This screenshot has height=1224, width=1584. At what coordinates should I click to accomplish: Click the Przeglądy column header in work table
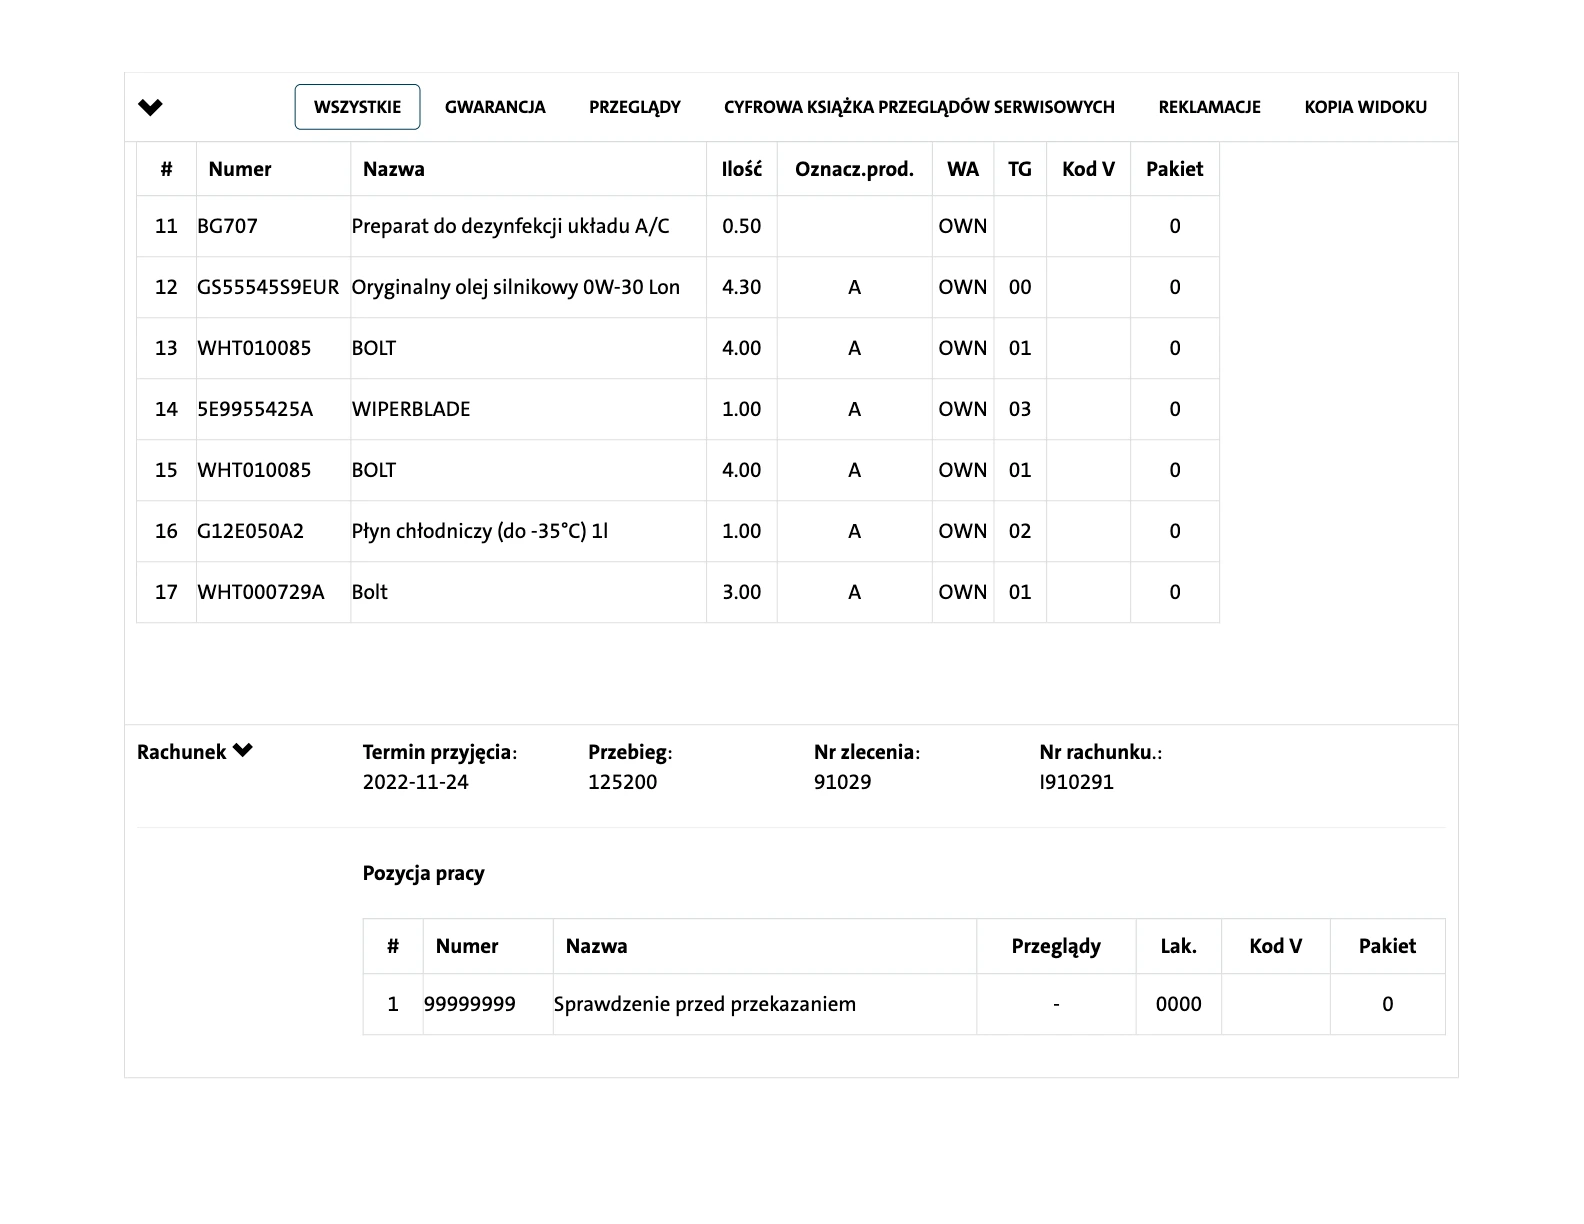1055,946
